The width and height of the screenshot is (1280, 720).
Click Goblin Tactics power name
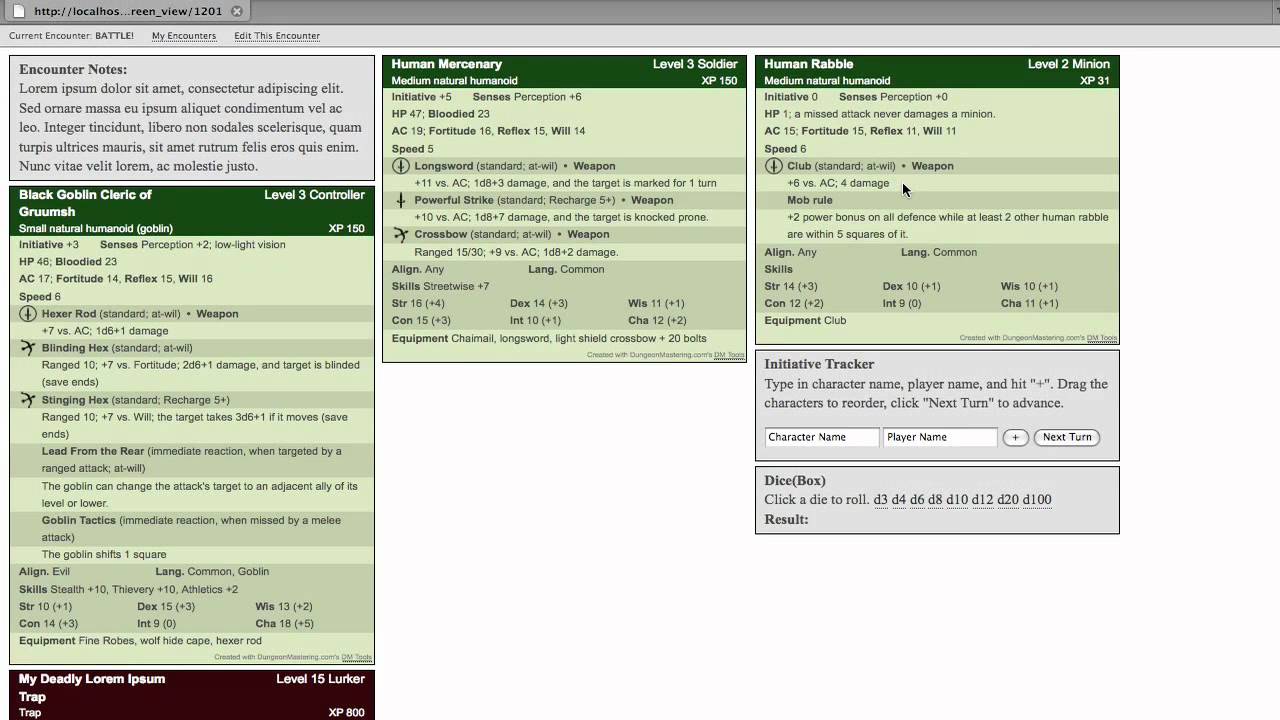point(79,520)
